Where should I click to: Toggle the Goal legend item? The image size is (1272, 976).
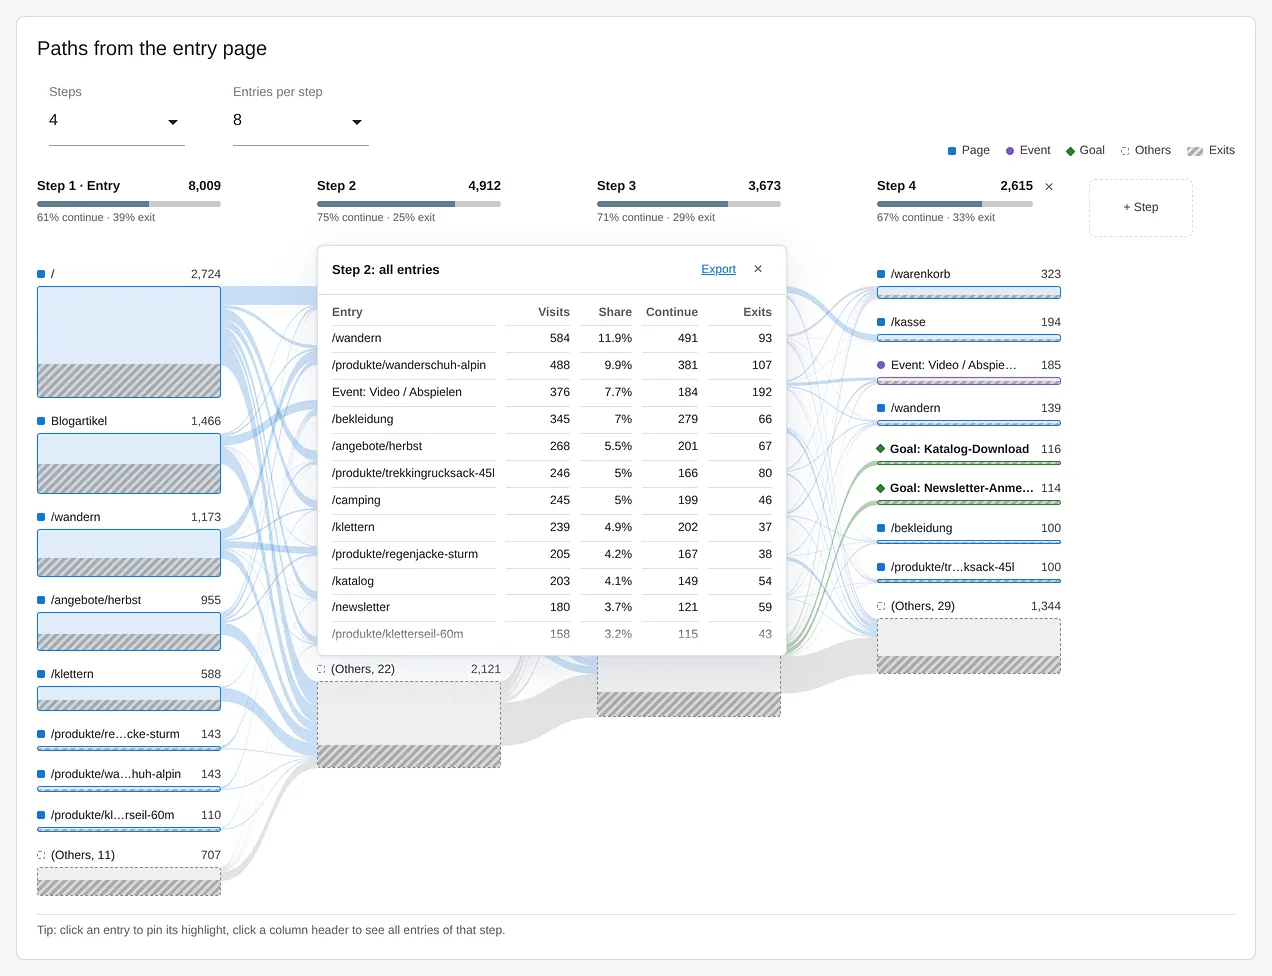coord(1085,150)
